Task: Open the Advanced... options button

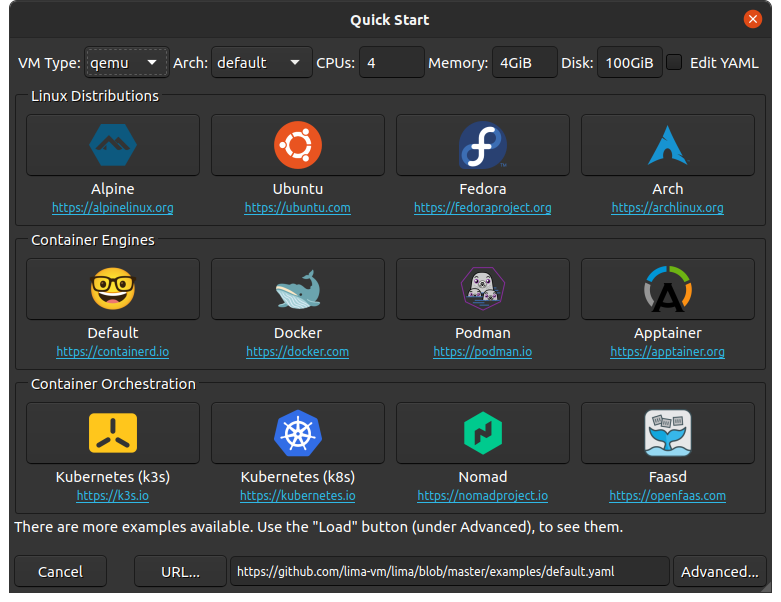Action: coord(720,571)
